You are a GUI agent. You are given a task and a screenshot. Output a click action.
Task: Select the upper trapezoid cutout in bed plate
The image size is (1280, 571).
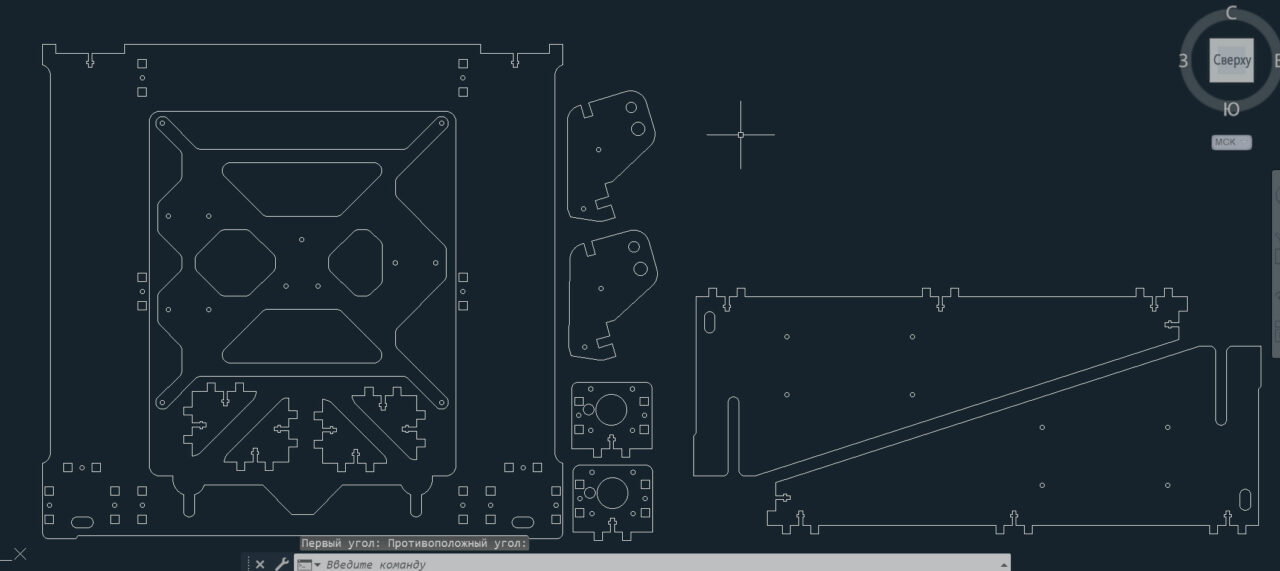(x=301, y=163)
